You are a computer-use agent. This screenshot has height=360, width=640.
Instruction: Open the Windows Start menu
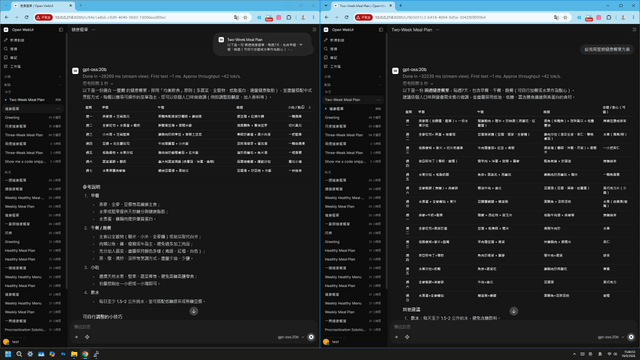(8, 354)
